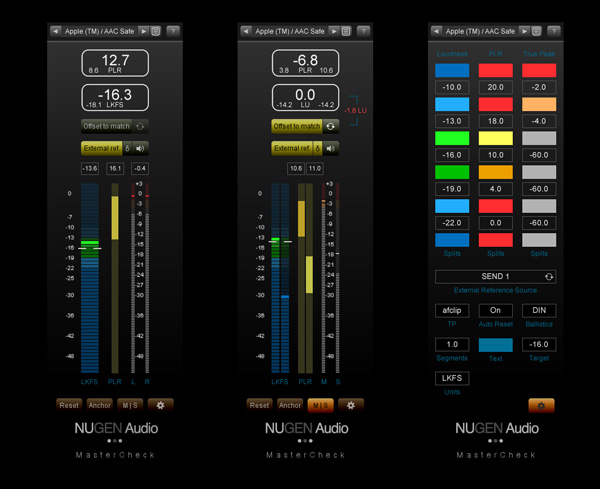This screenshot has width=600, height=489.
Task: Open settings gear in middle panel
Action: pos(351,405)
